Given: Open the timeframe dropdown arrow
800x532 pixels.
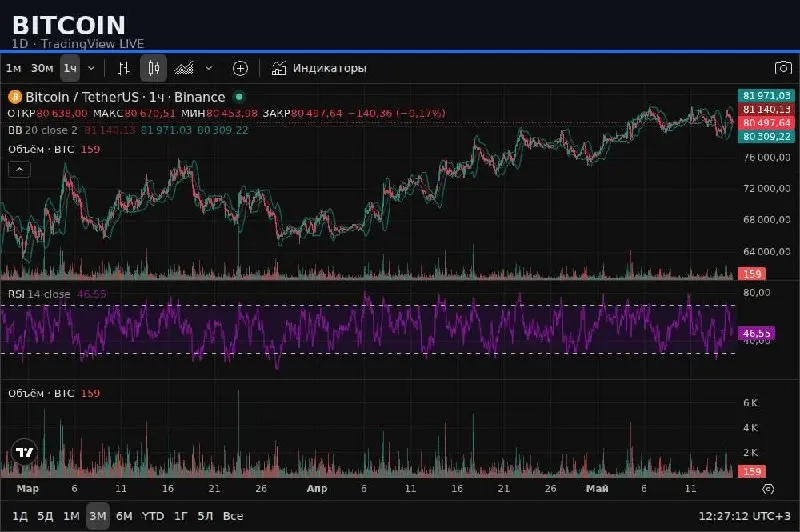Looking at the screenshot, I should [91, 68].
